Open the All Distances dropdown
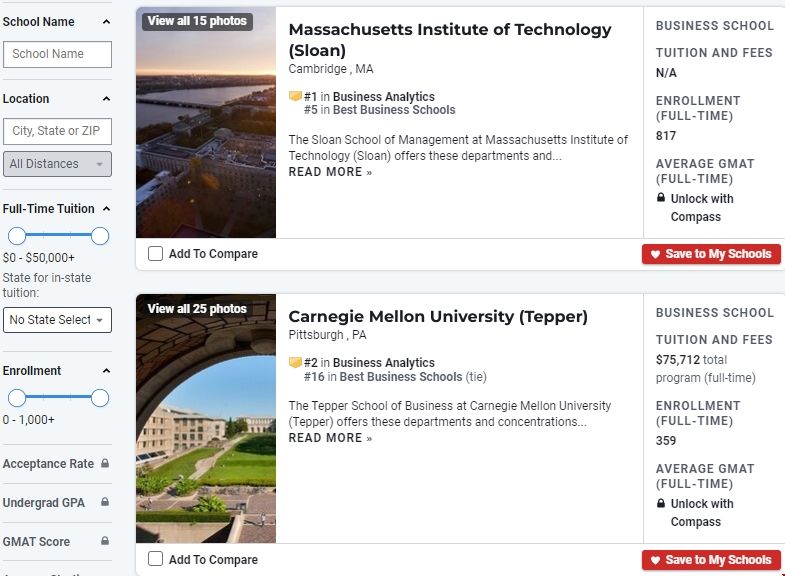The image size is (785, 576). pyautogui.click(x=57, y=164)
